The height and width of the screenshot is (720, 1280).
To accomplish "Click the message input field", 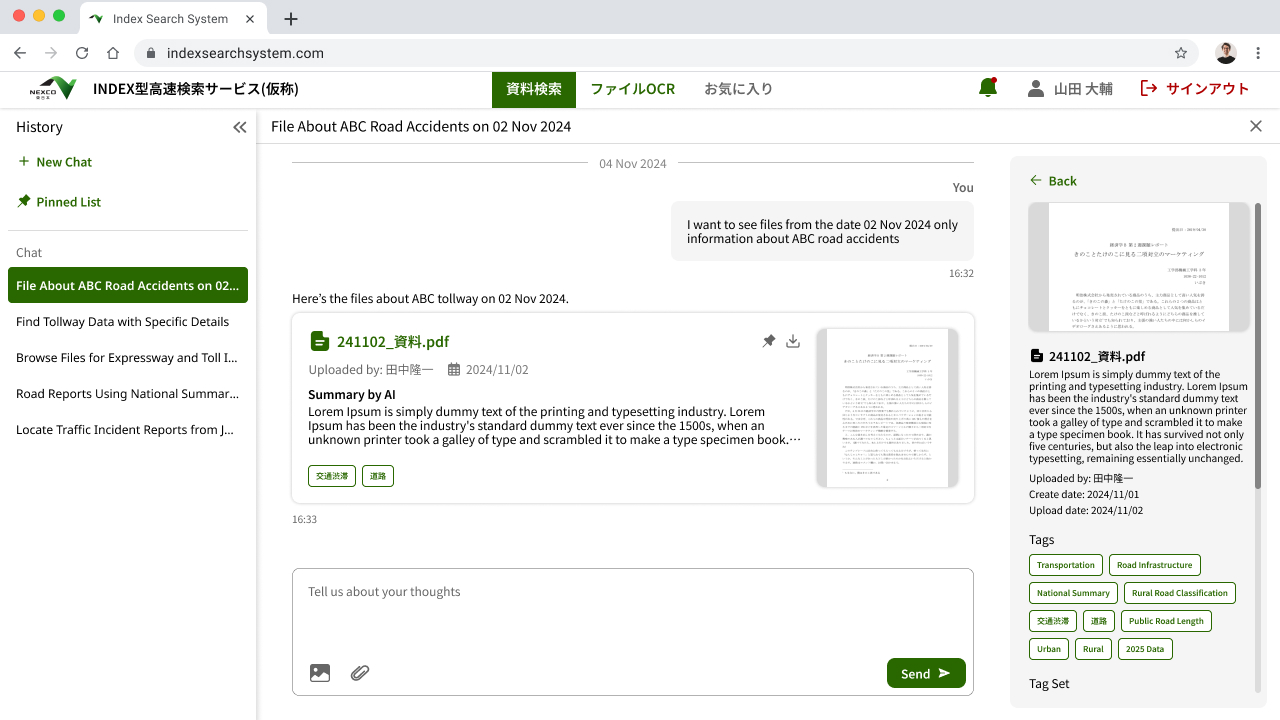I will [x=632, y=610].
